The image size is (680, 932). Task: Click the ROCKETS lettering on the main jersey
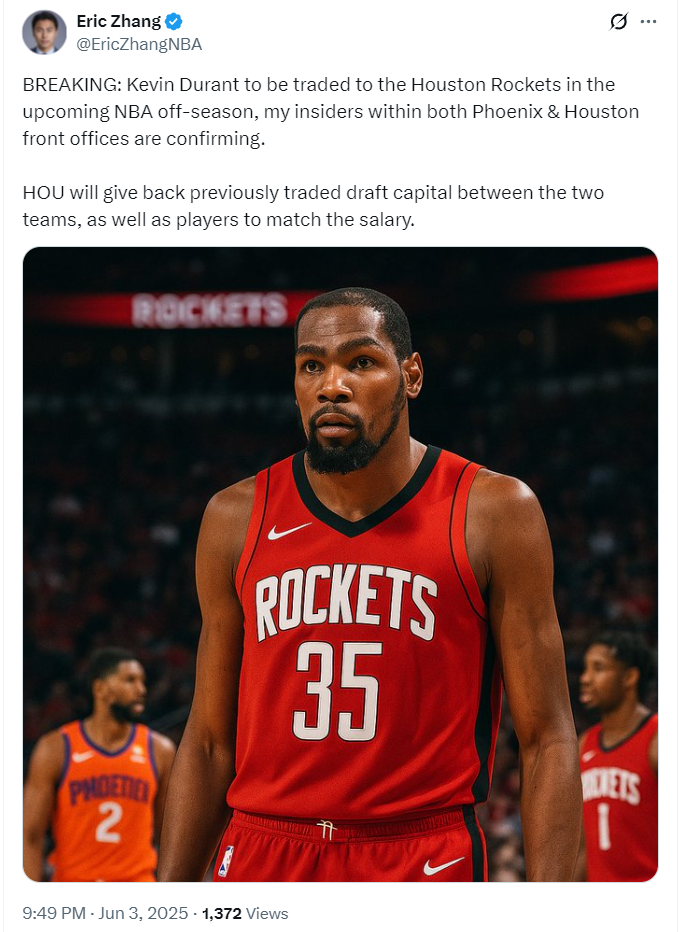[346, 602]
